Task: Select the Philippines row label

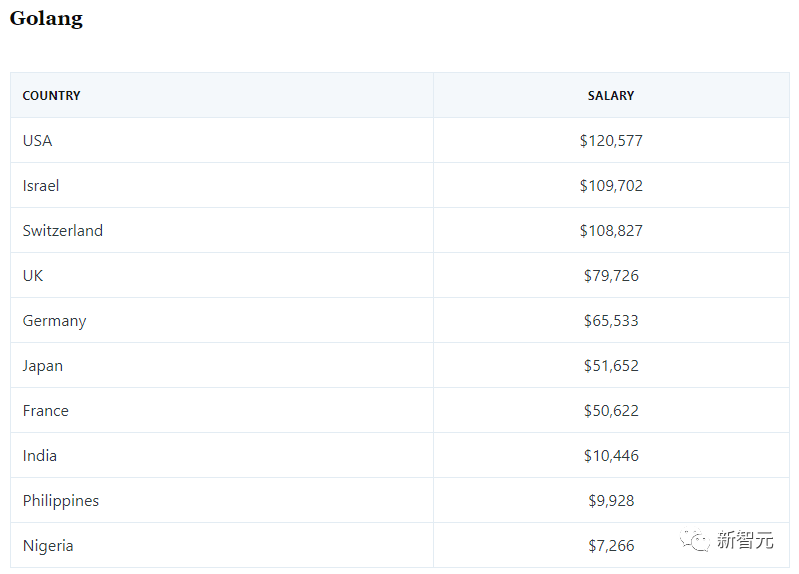Action: 61,501
